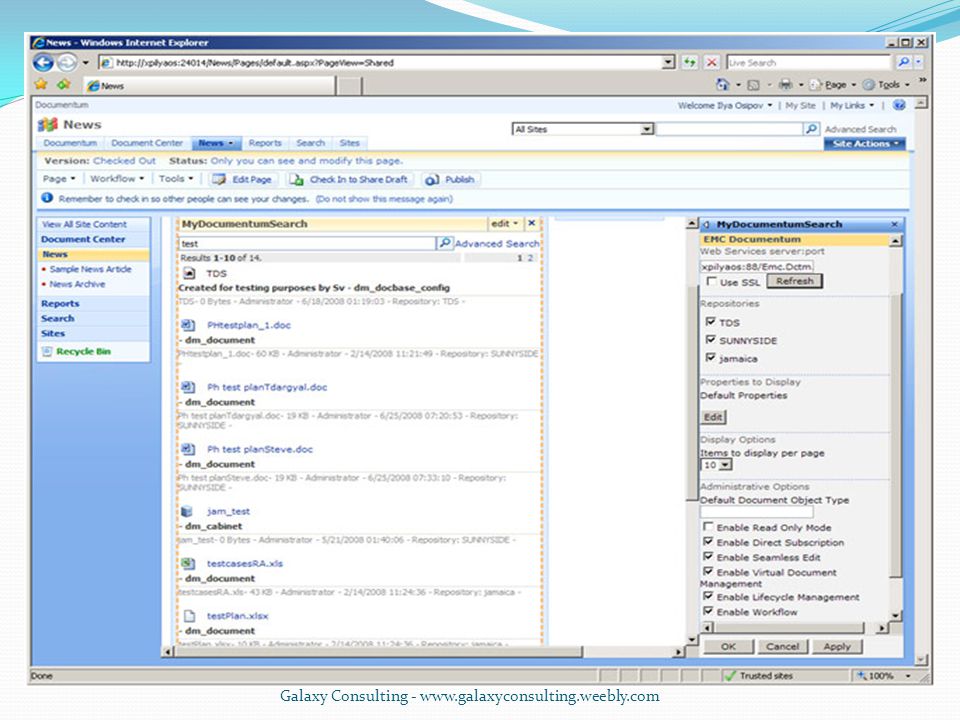
Task: Toggle Enable Lifecycle Management checkbox
Action: (708, 596)
